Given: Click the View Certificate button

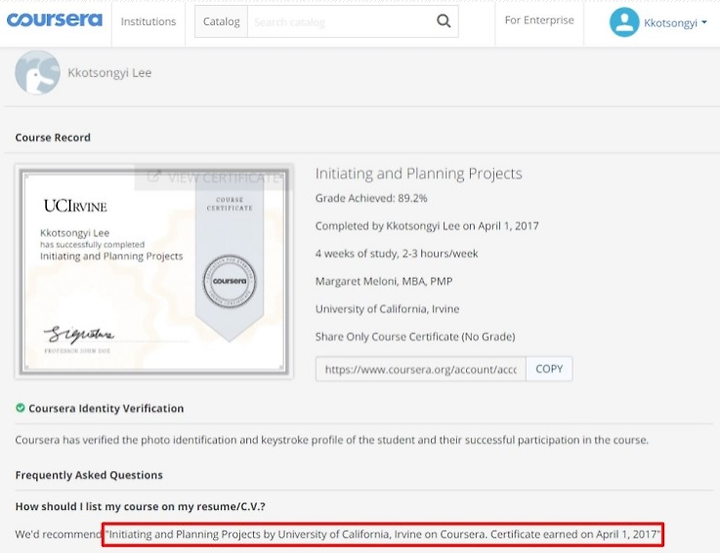Looking at the screenshot, I should point(213,177).
